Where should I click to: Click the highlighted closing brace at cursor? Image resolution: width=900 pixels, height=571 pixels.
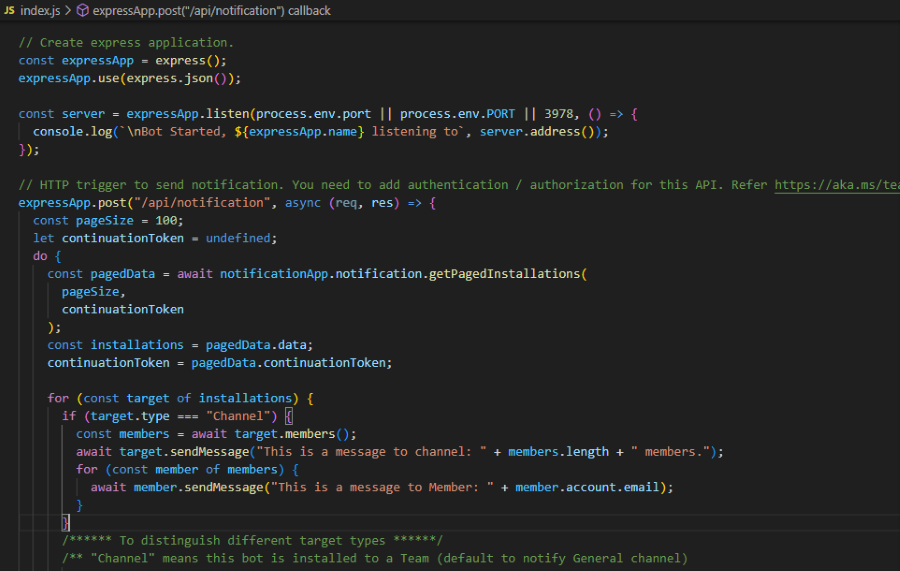66,523
